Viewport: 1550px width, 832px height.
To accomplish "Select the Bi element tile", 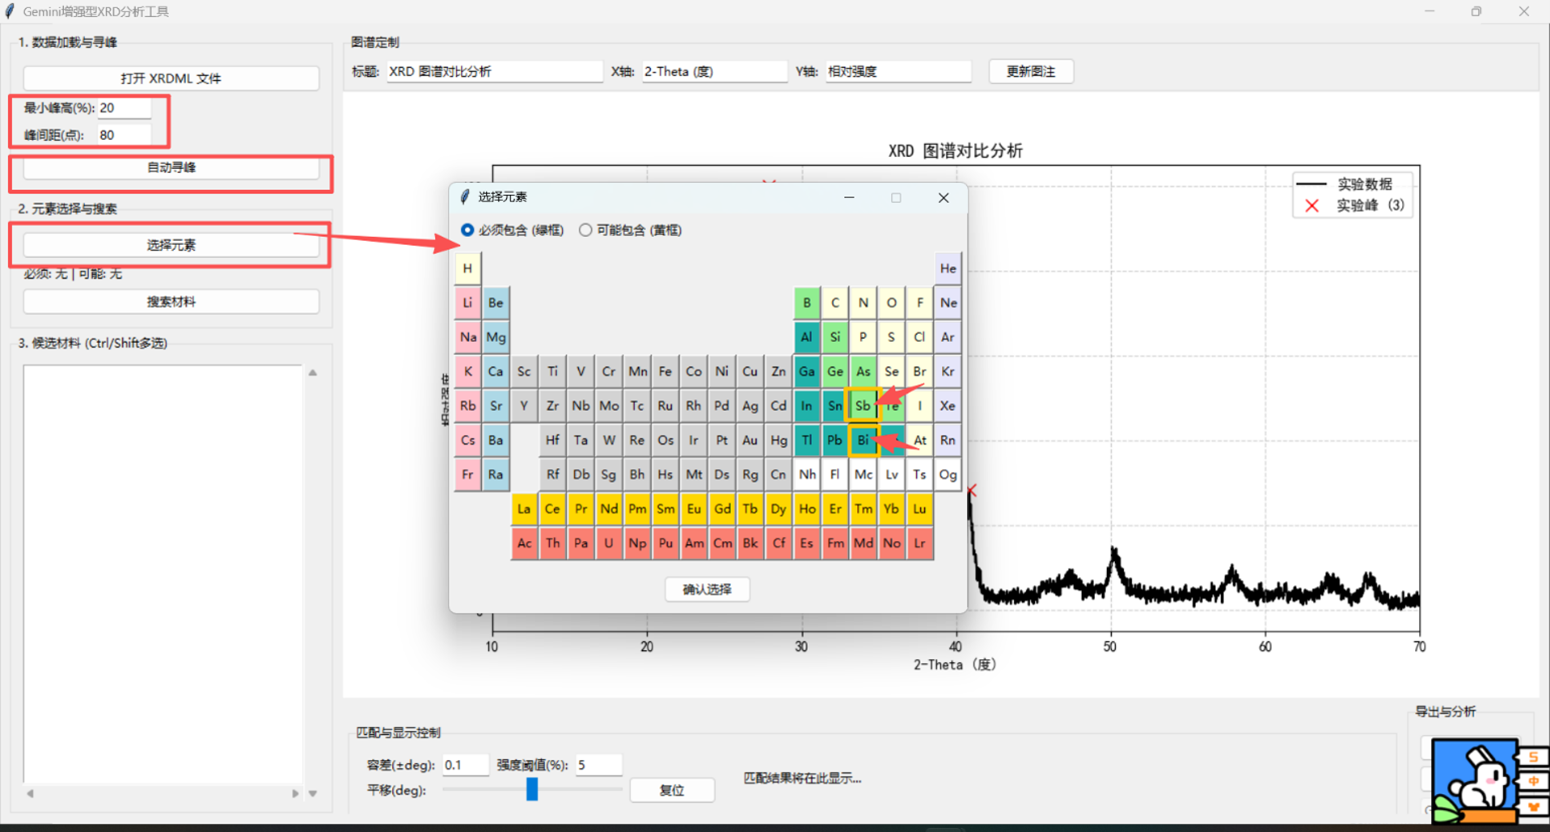I will coord(864,440).
